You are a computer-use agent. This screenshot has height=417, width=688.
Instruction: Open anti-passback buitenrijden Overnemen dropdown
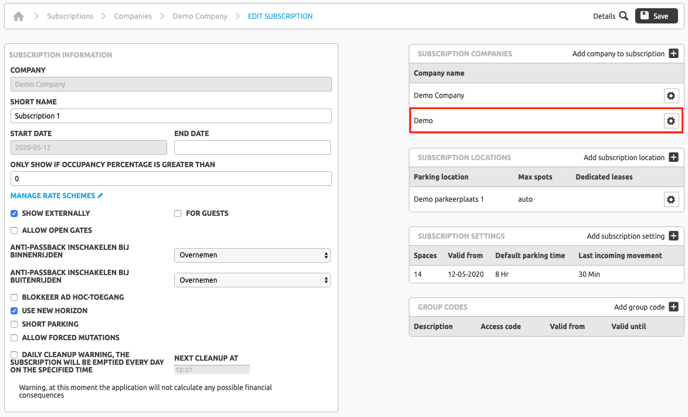252,280
